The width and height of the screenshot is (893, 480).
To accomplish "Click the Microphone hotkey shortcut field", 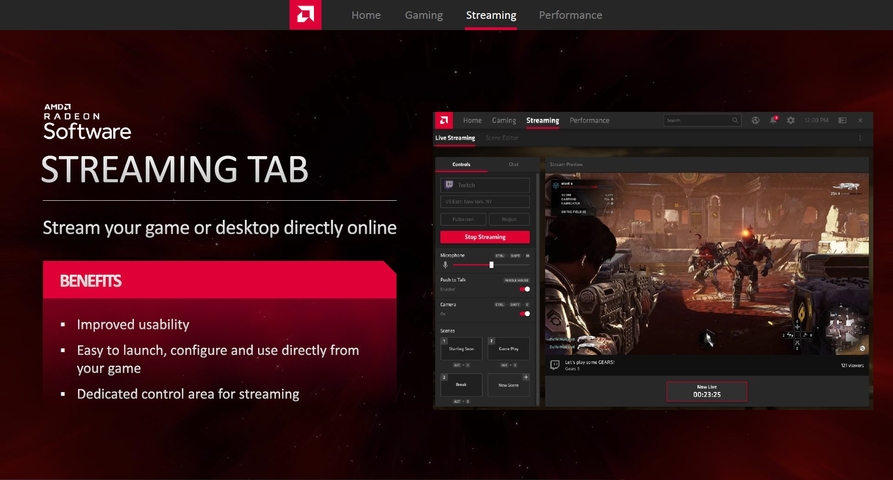I will (x=512, y=256).
